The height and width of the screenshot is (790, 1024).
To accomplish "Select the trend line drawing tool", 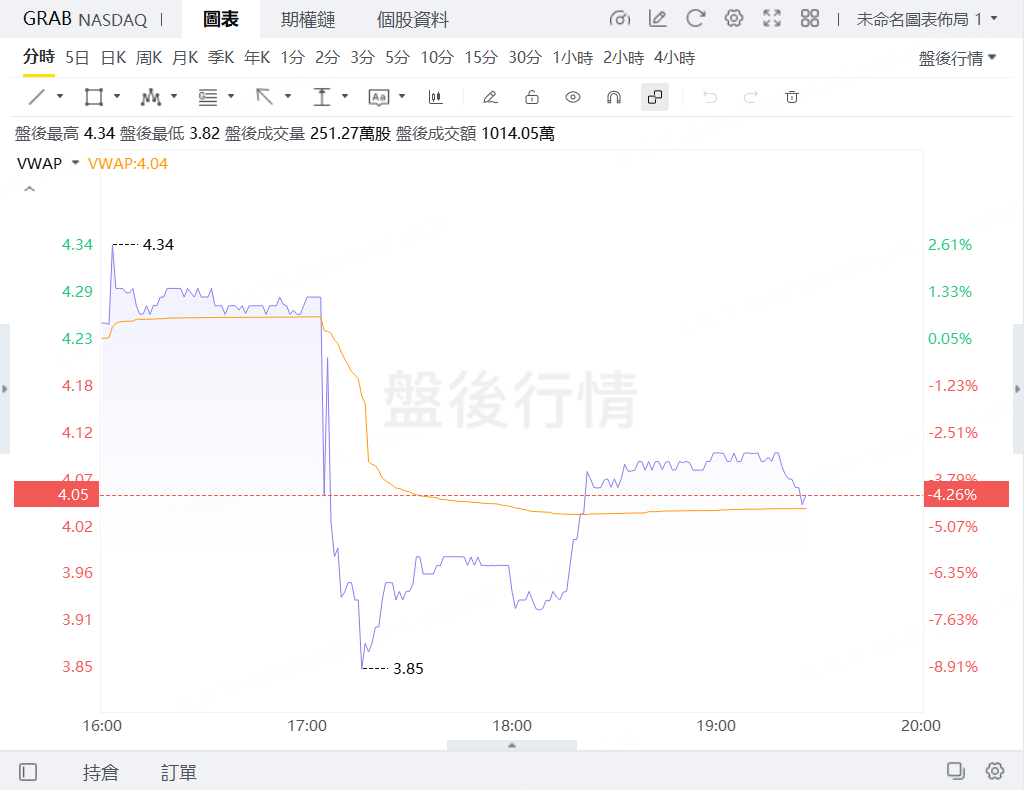I will point(37,97).
